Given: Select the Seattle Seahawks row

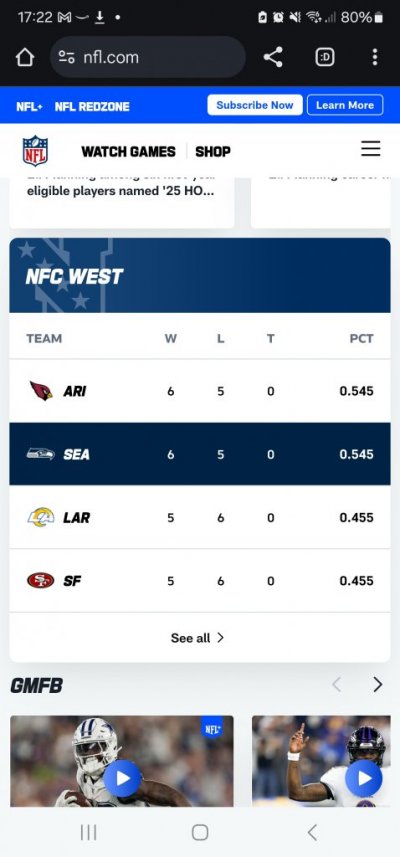Looking at the screenshot, I should (x=200, y=454).
